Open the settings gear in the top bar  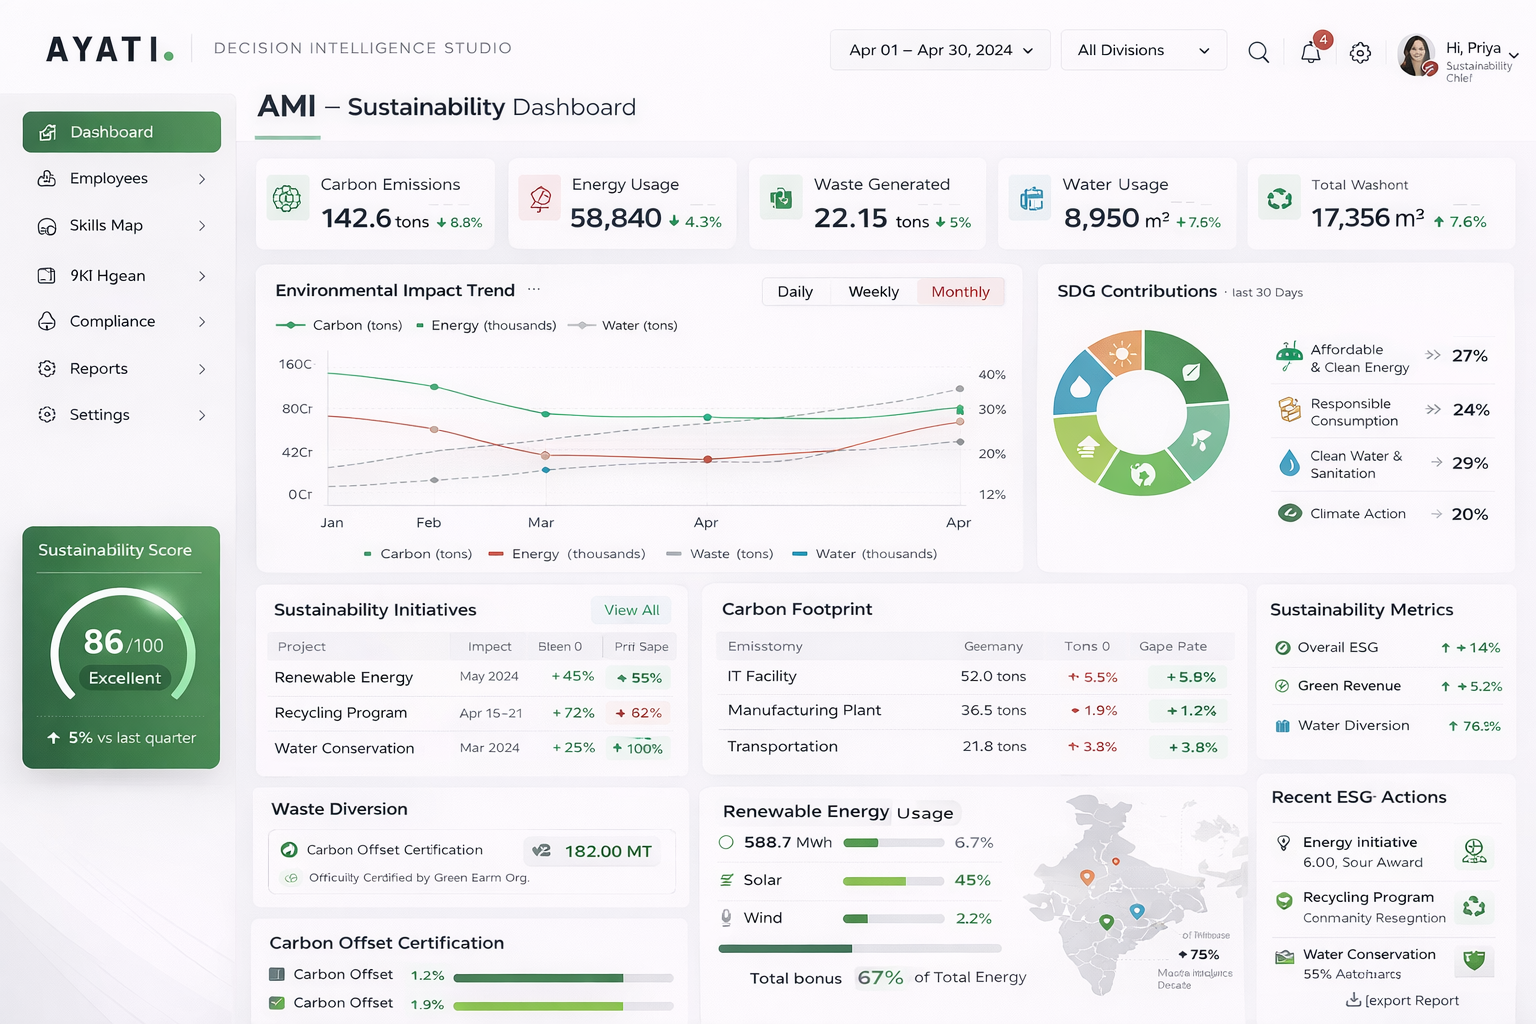[1360, 53]
